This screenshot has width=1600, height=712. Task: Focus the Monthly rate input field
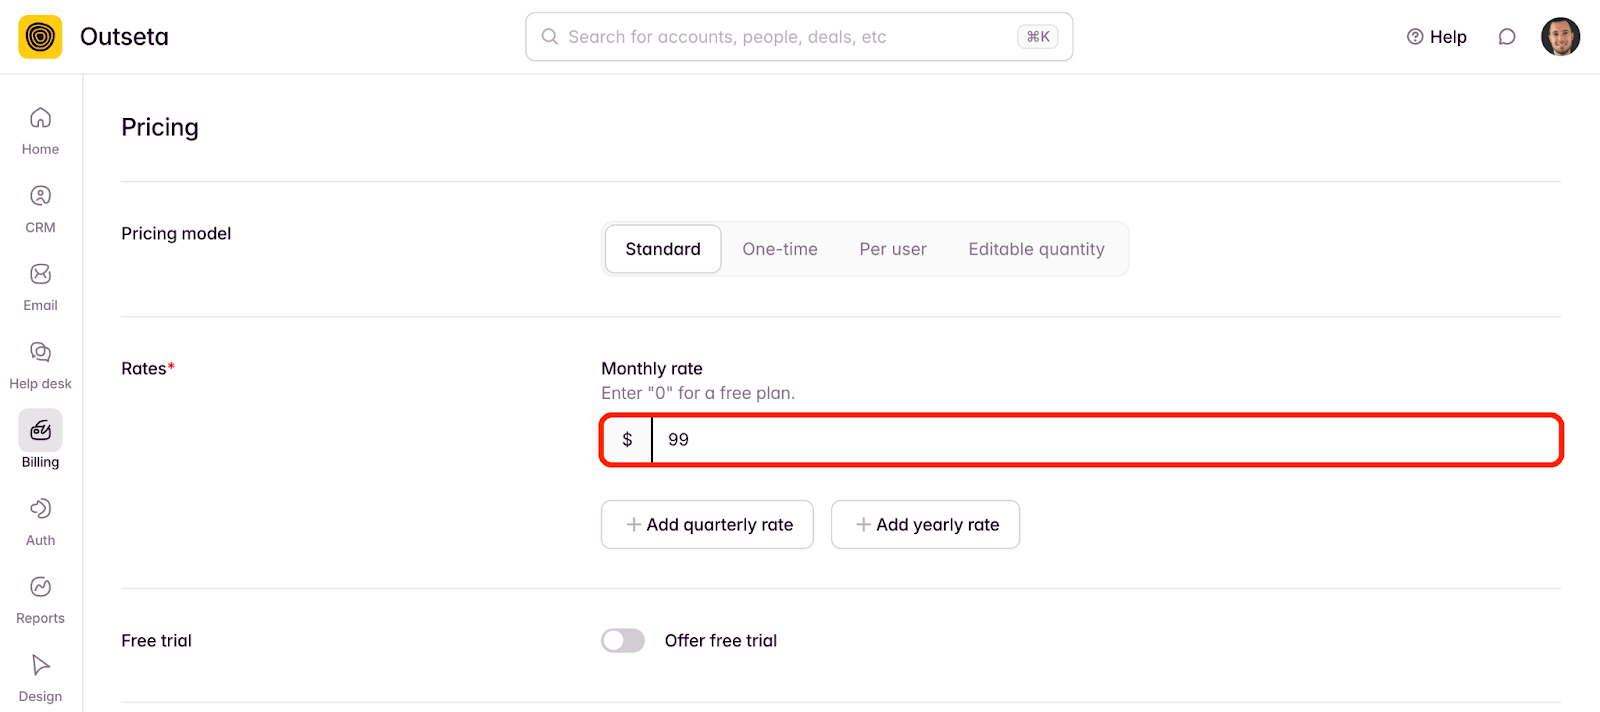1106,440
